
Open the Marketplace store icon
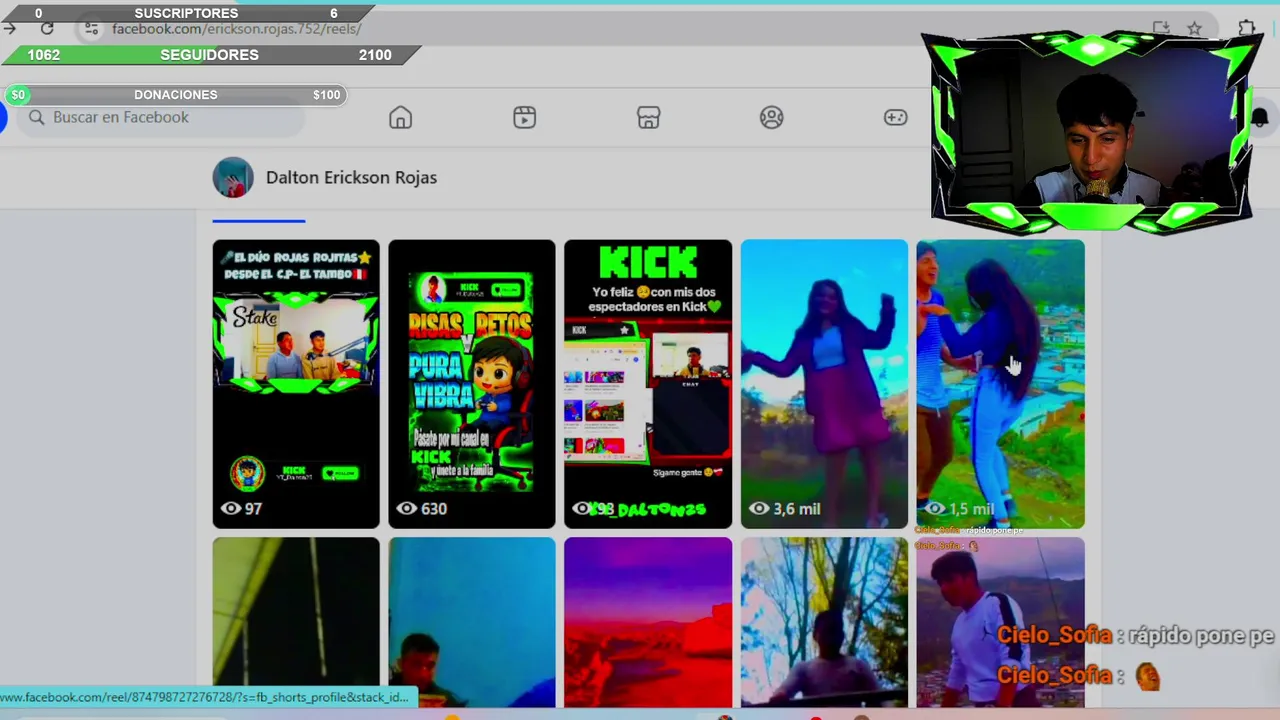648,118
